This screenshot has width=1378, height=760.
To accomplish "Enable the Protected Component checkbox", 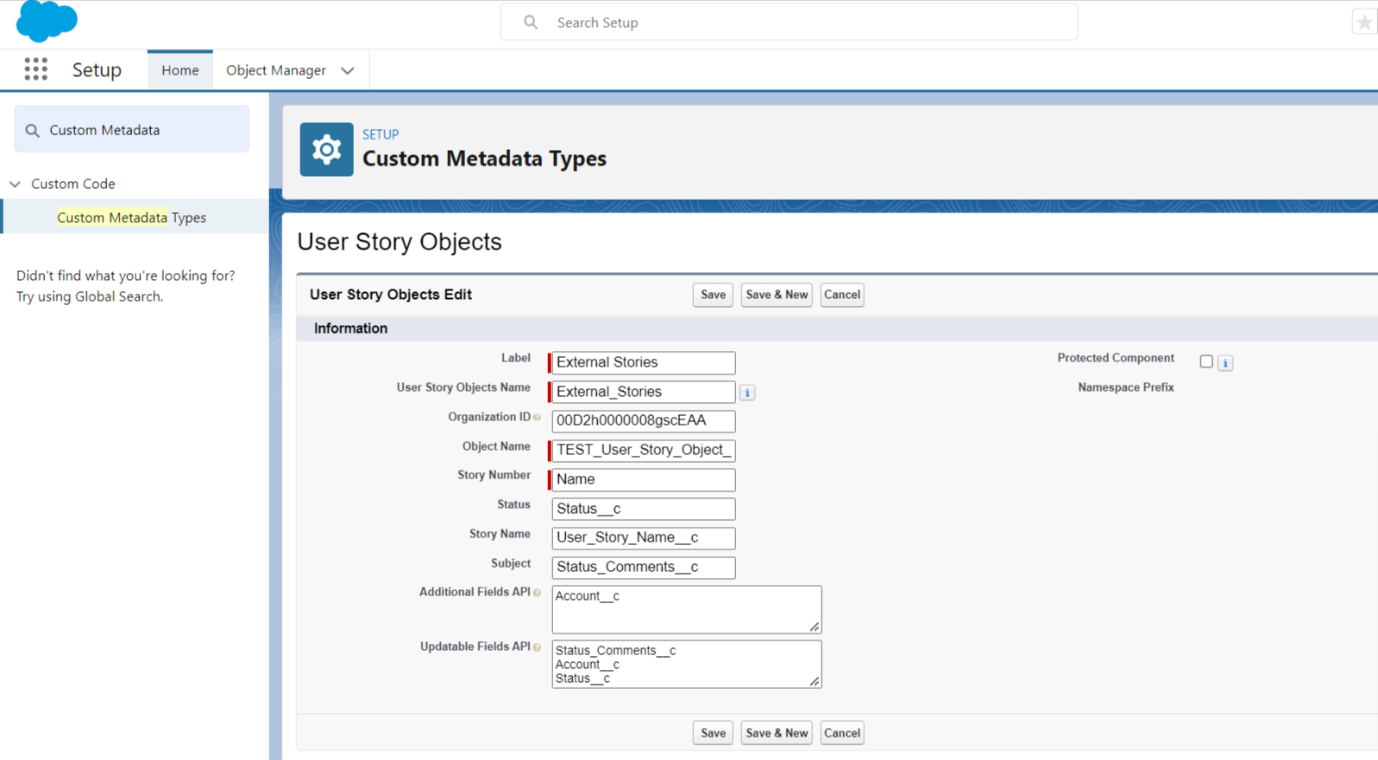I will pyautogui.click(x=1206, y=361).
